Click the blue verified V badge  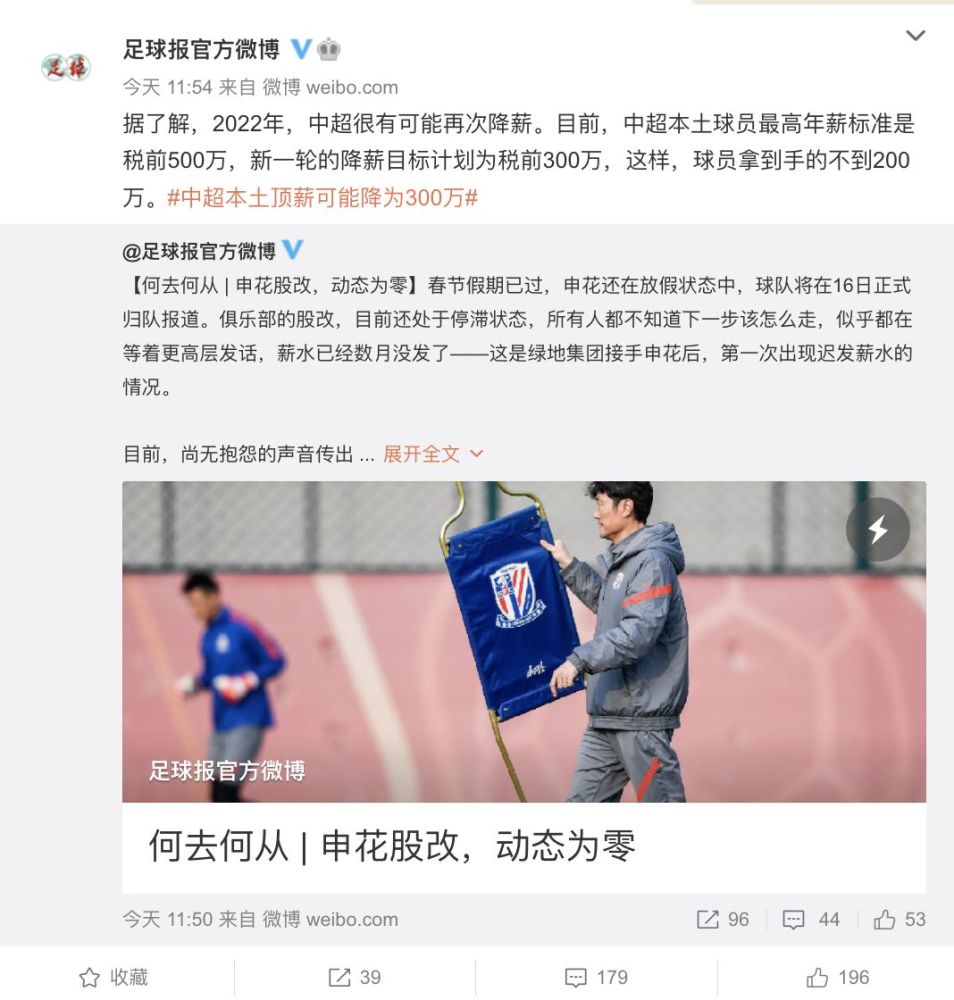[301, 49]
